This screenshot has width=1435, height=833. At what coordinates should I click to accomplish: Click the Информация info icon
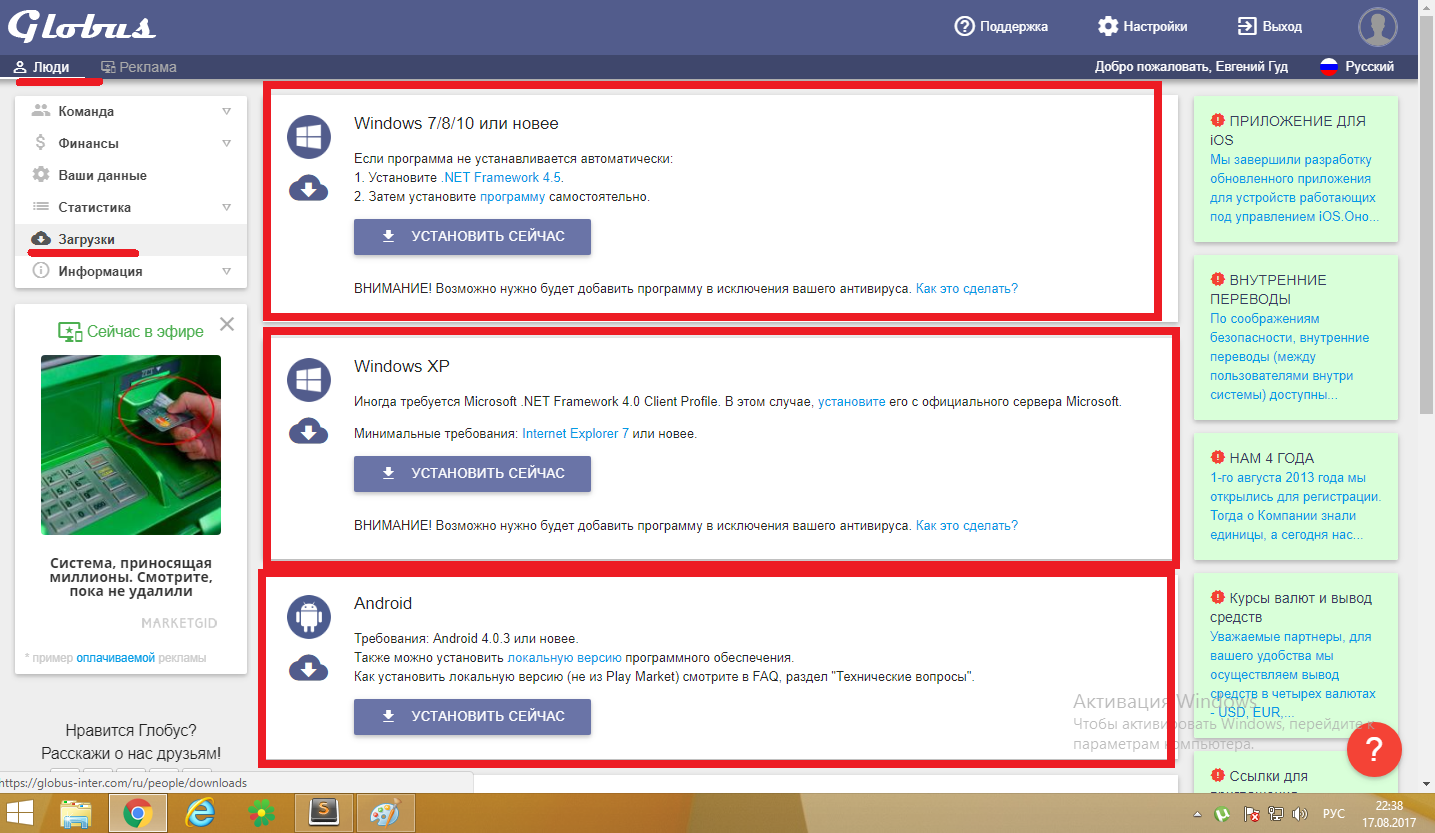[41, 271]
